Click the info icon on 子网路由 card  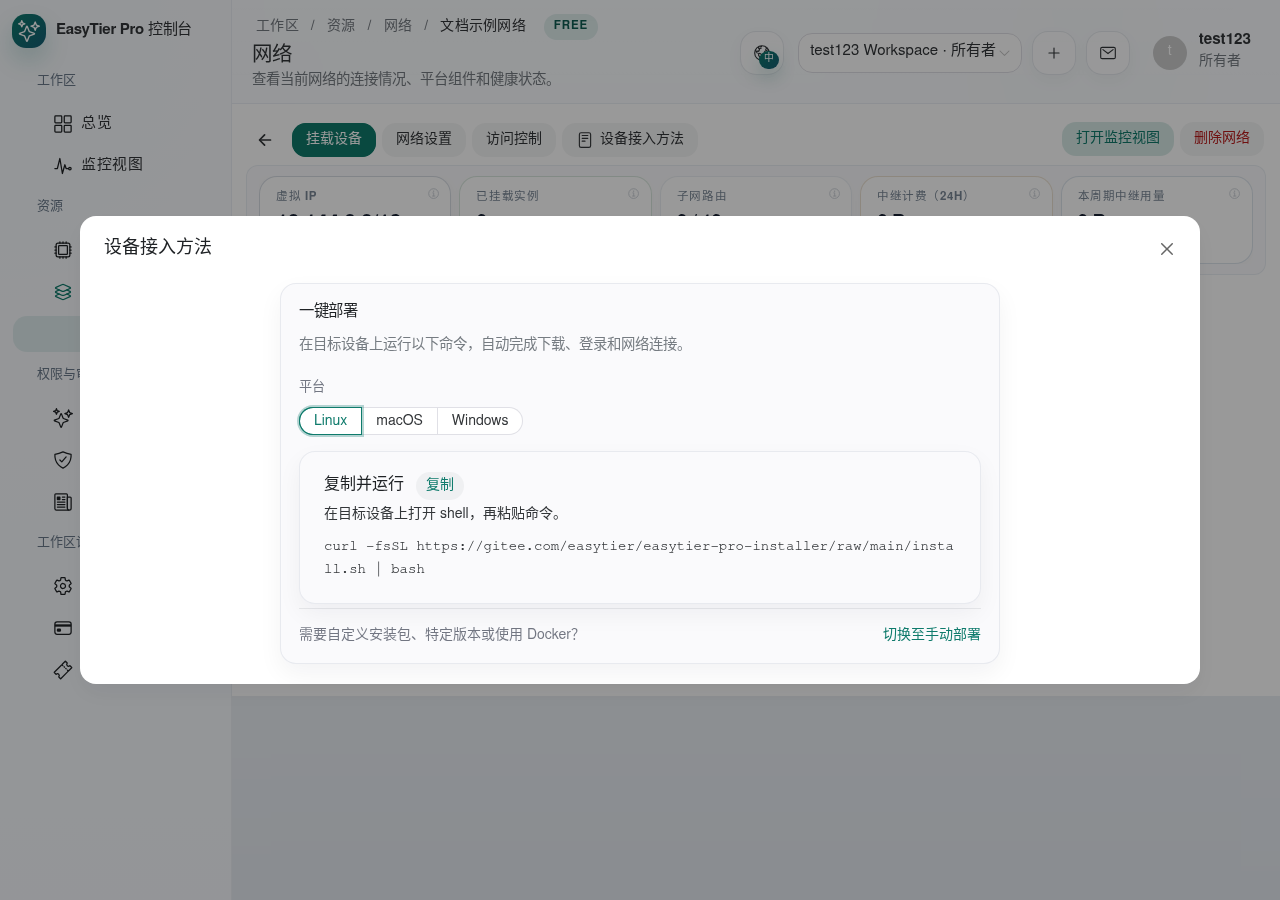(834, 194)
